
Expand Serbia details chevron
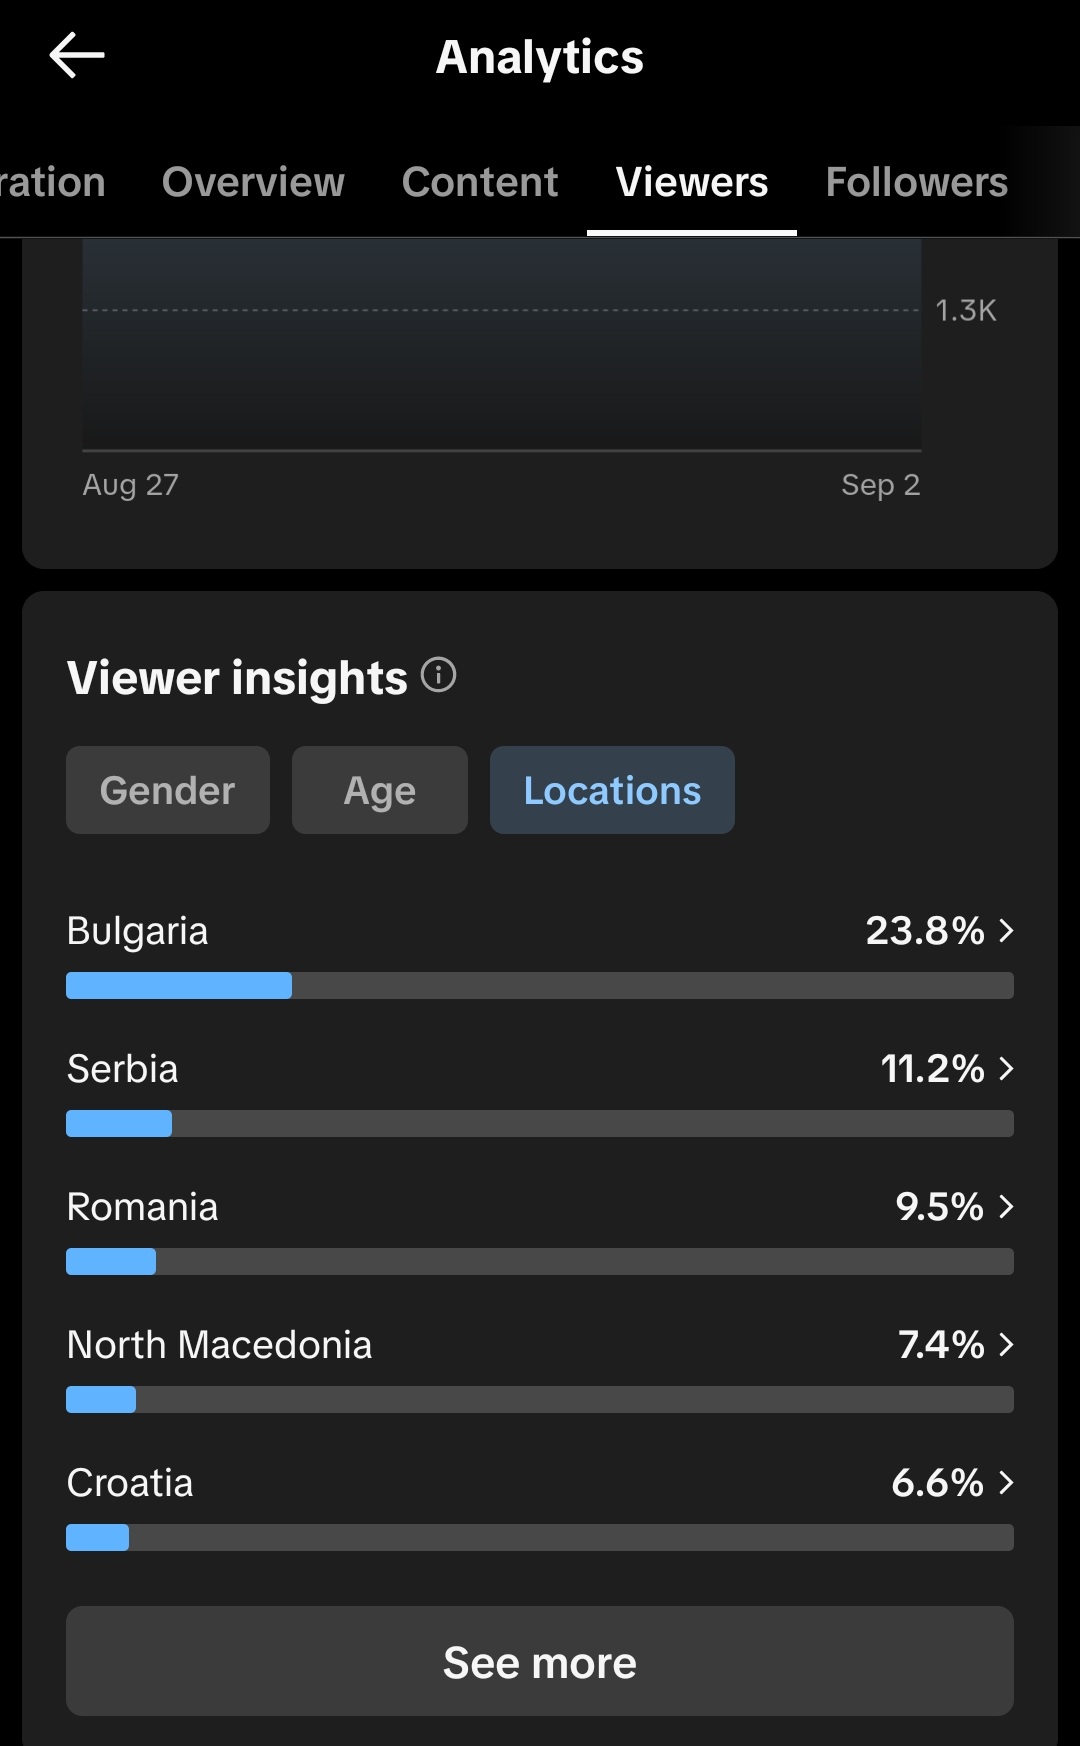tap(1006, 1069)
